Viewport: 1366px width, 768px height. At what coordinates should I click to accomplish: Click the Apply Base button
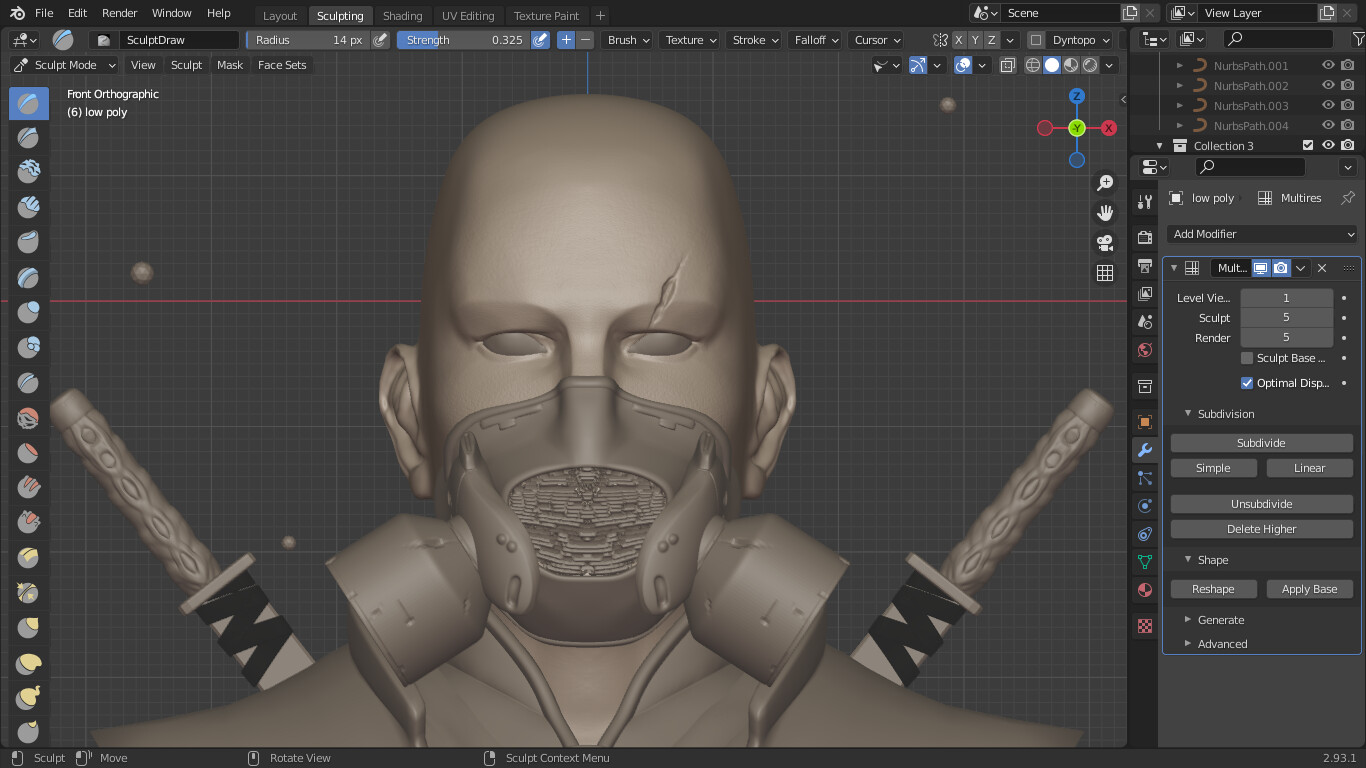[x=1309, y=588]
